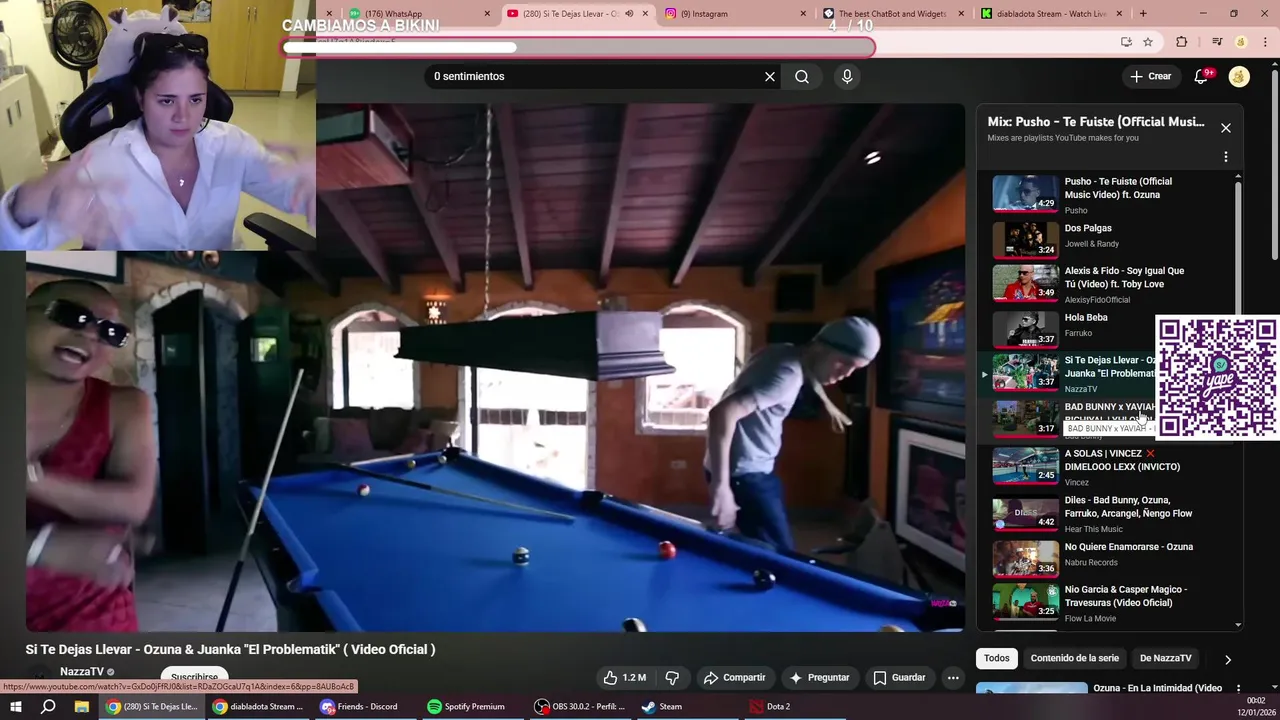1280x720 pixels.
Task: Switch to diabladota Stream Chrome taskbar window
Action: click(x=257, y=707)
